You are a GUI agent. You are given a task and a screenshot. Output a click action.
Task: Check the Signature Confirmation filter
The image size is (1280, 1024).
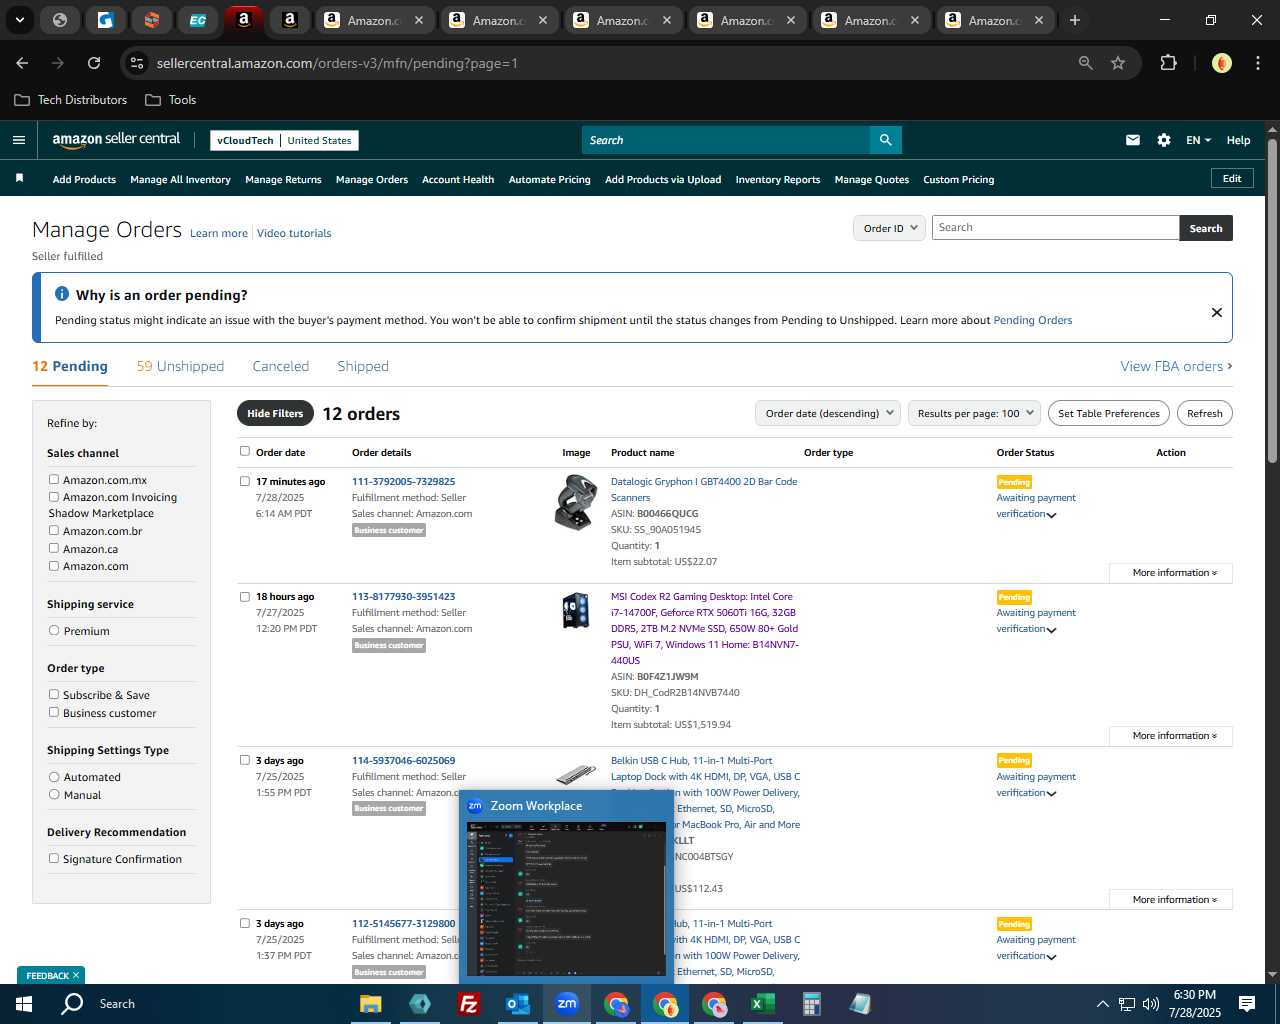54,858
